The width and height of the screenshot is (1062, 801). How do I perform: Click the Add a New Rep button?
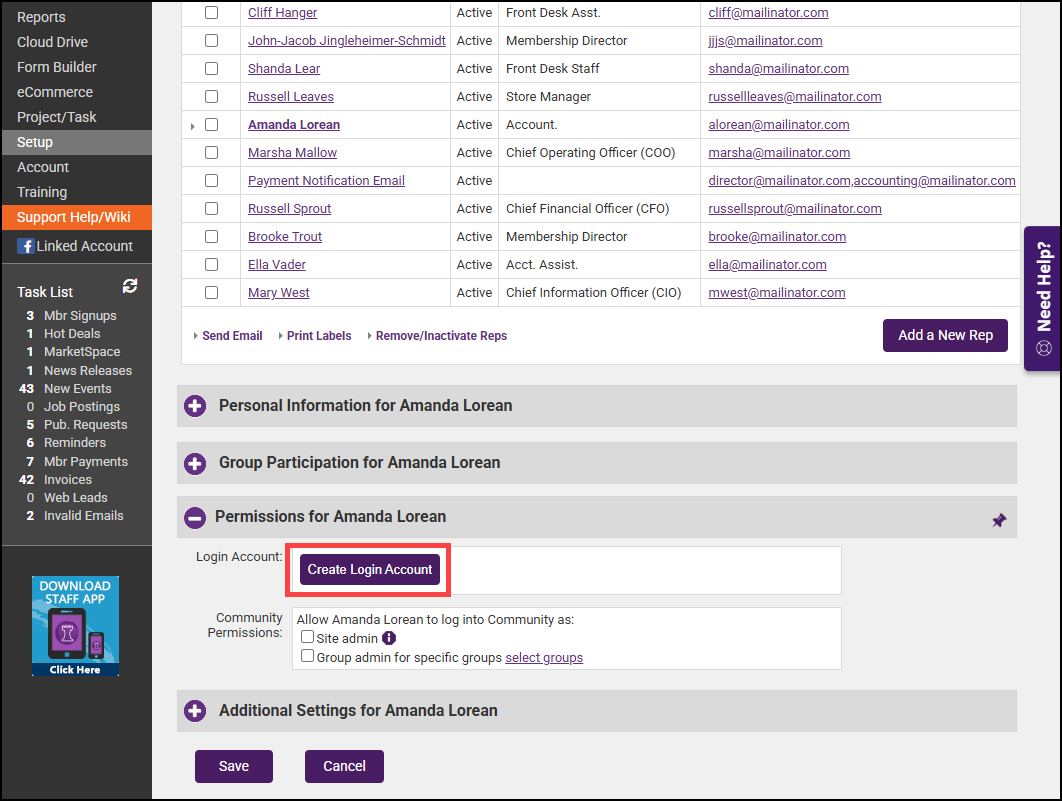tap(945, 335)
